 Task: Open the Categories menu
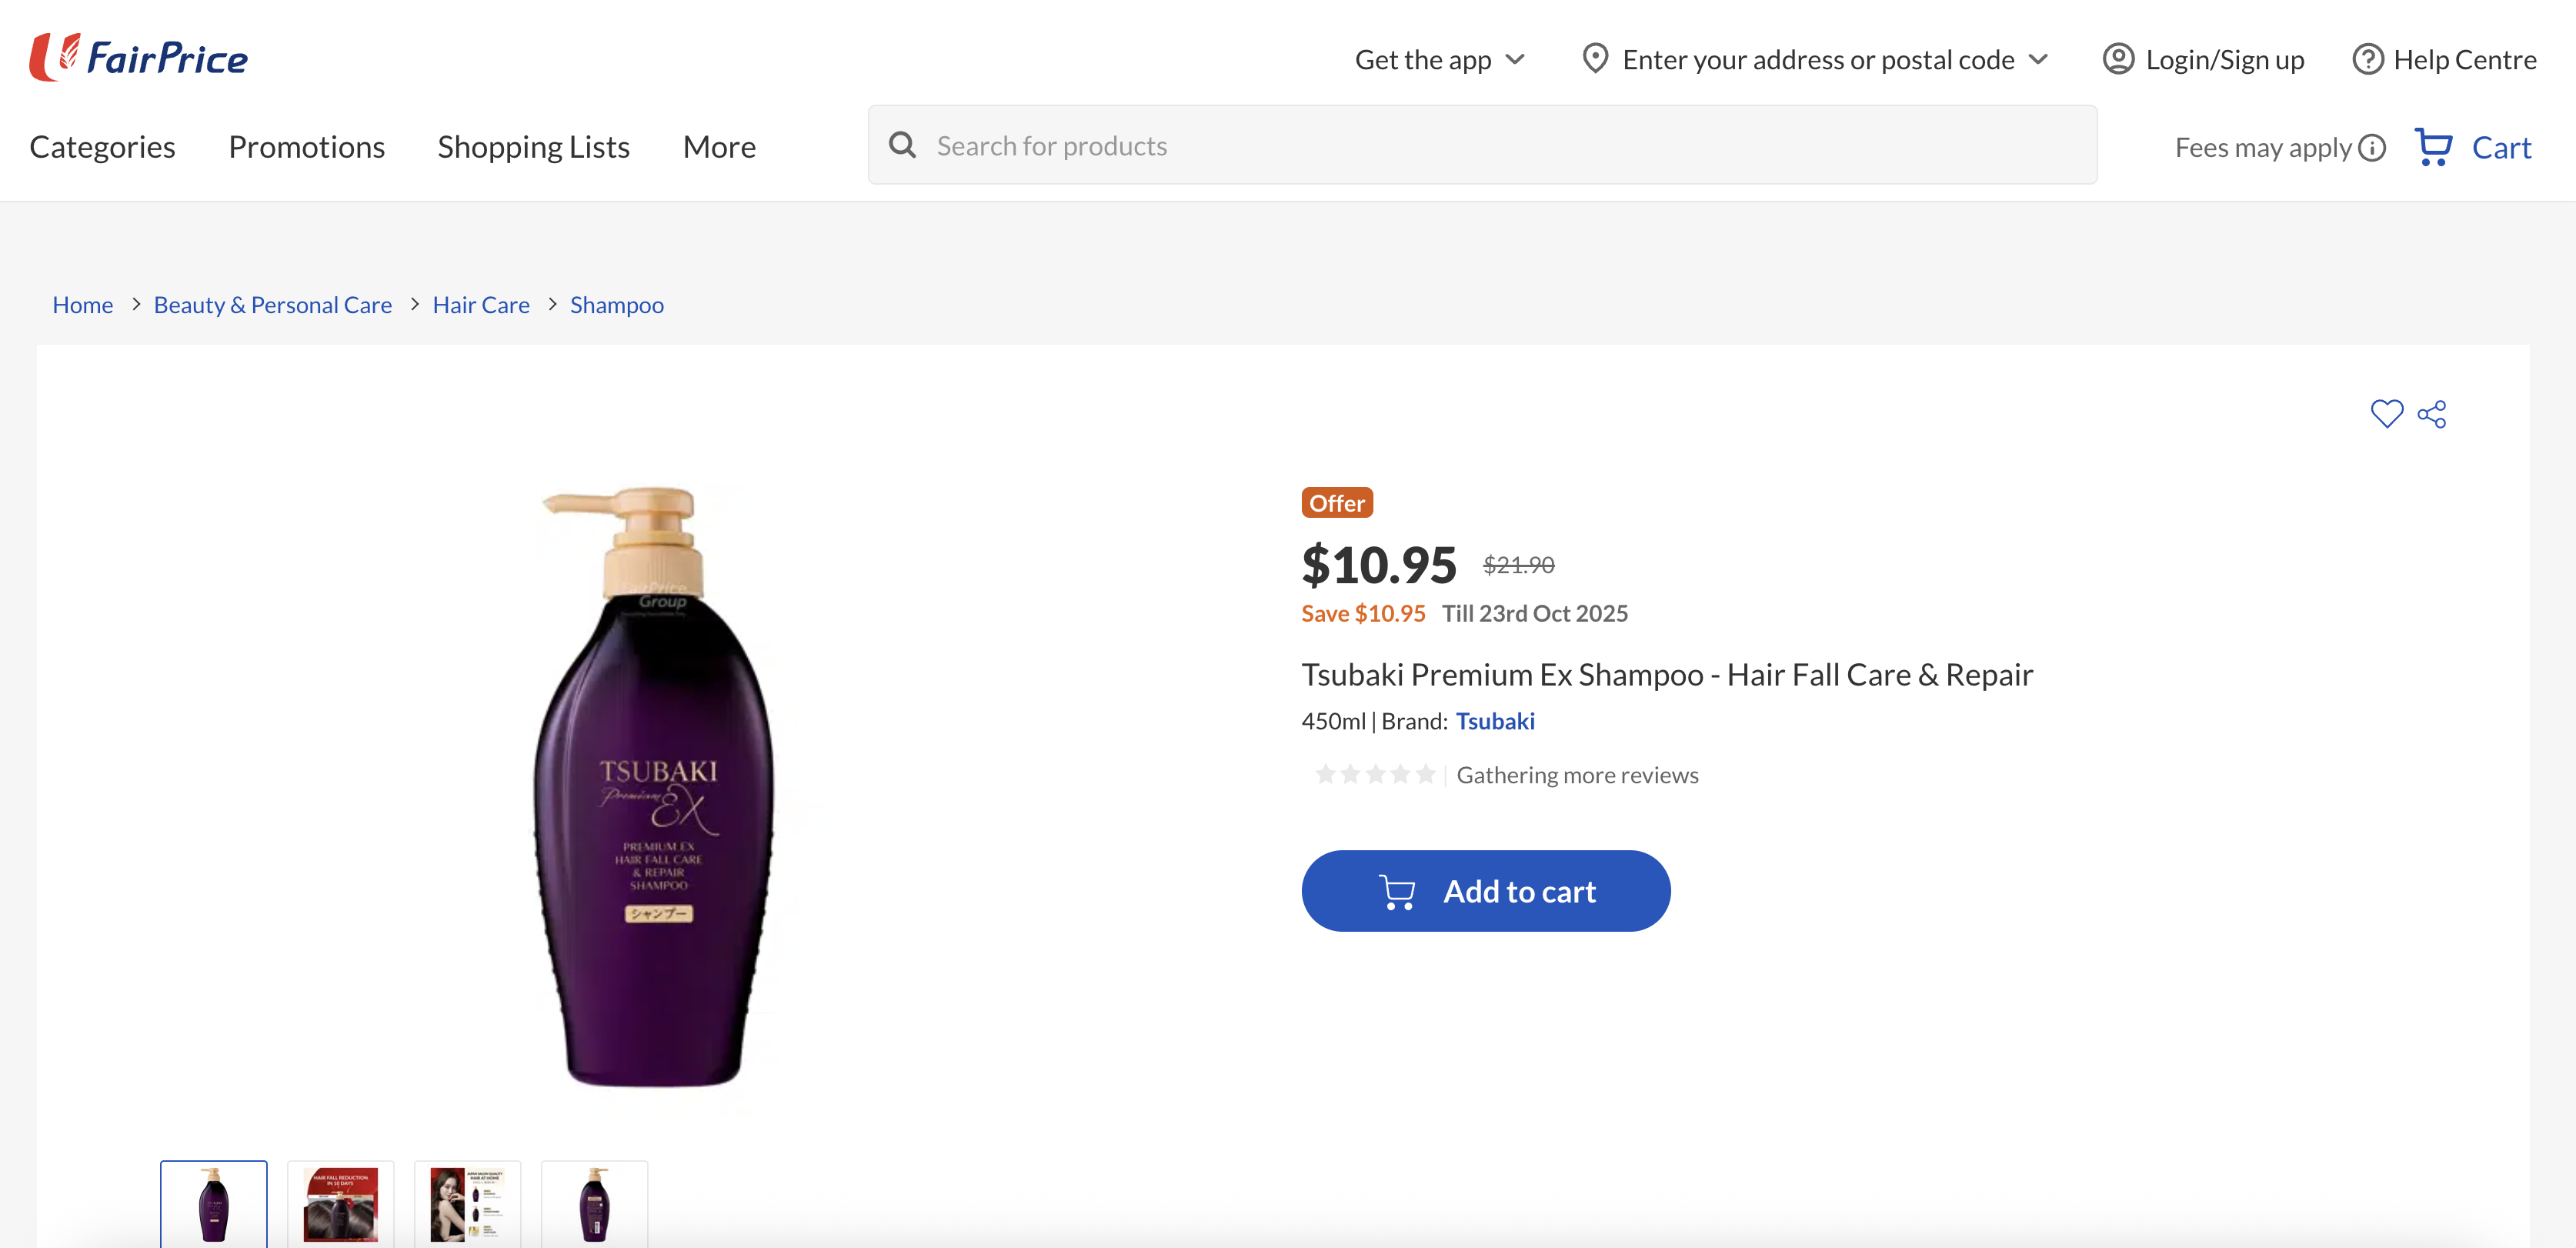pos(102,146)
